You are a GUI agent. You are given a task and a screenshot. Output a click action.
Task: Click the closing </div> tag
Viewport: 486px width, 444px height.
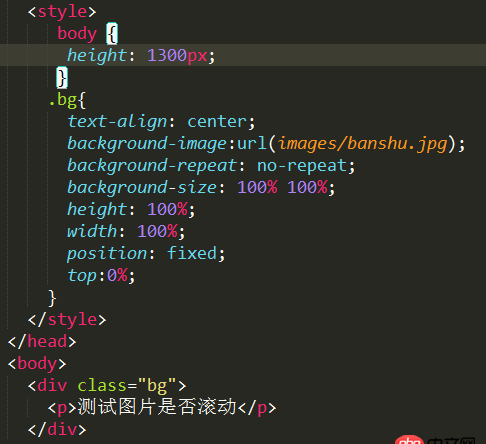(57, 430)
